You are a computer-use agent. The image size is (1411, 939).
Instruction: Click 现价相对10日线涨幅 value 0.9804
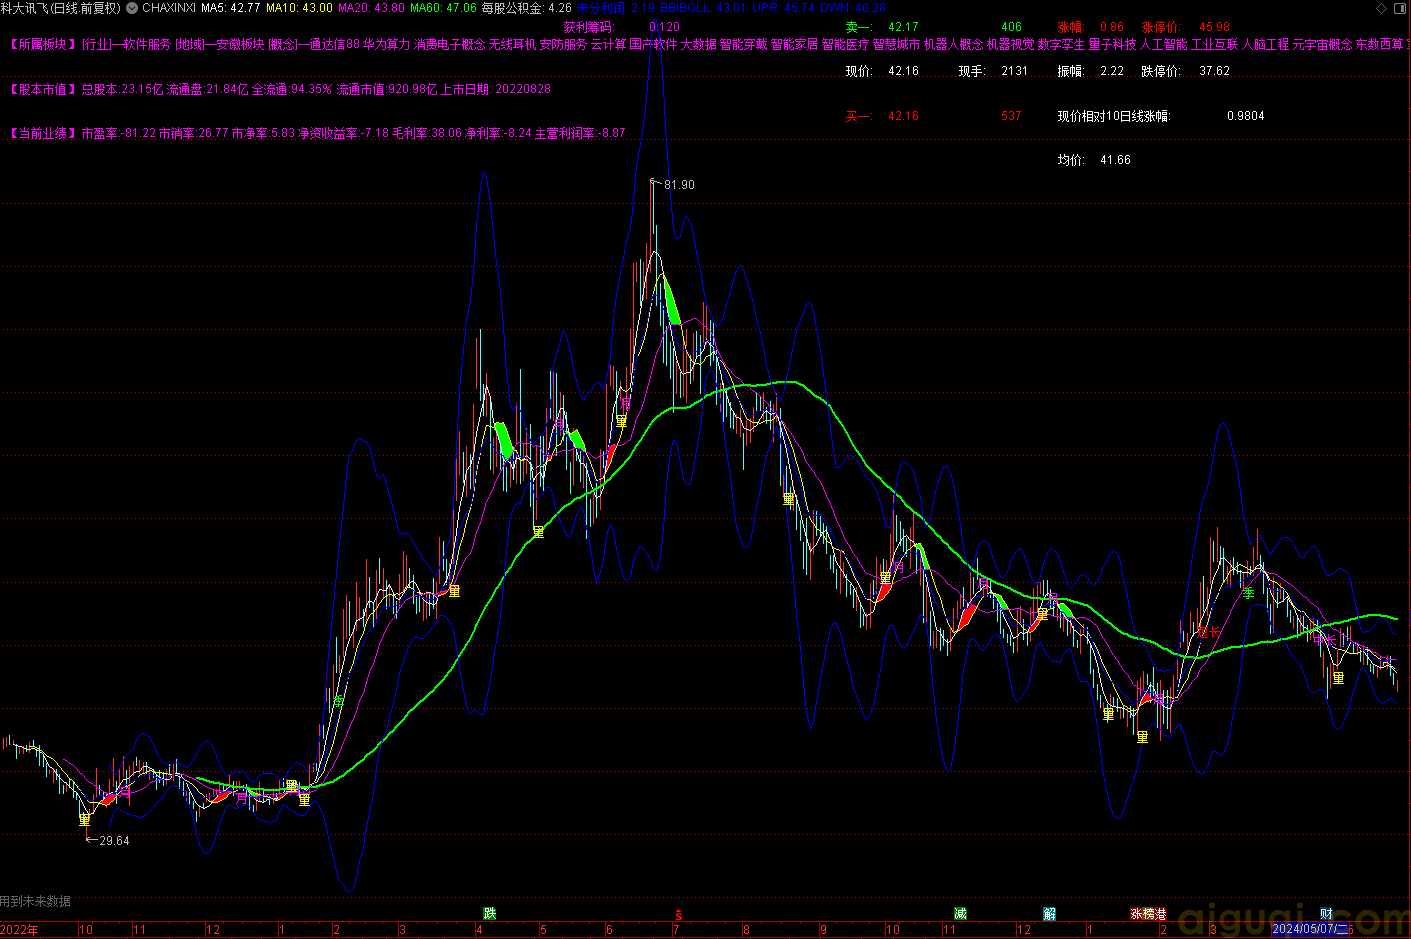click(x=1245, y=116)
